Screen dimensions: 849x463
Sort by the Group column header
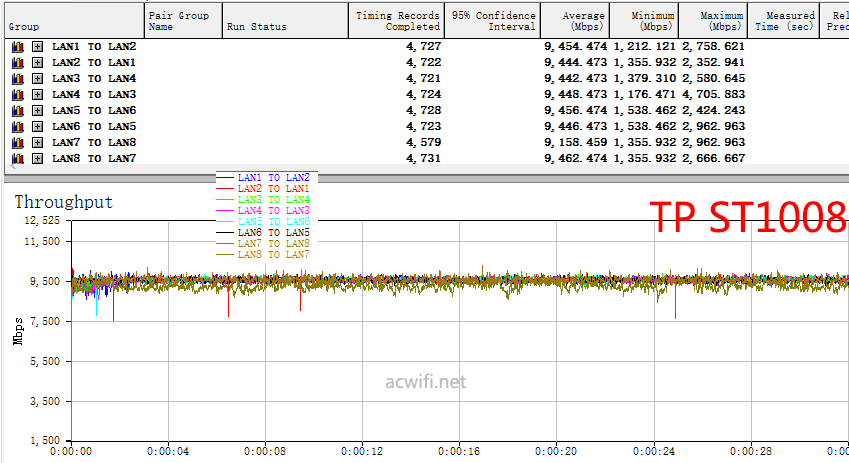click(75, 21)
